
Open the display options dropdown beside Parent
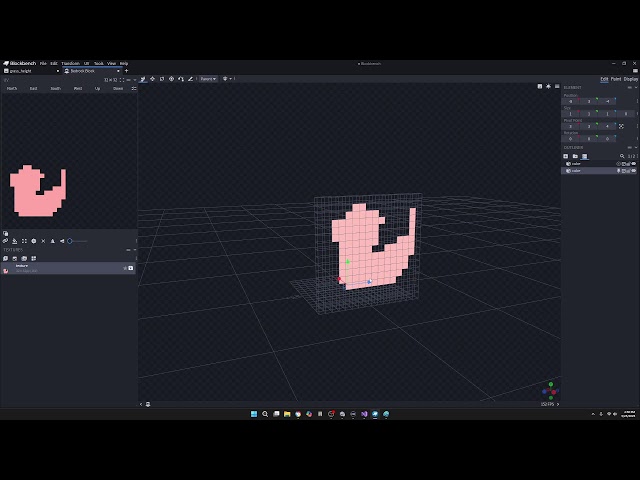[x=227, y=79]
